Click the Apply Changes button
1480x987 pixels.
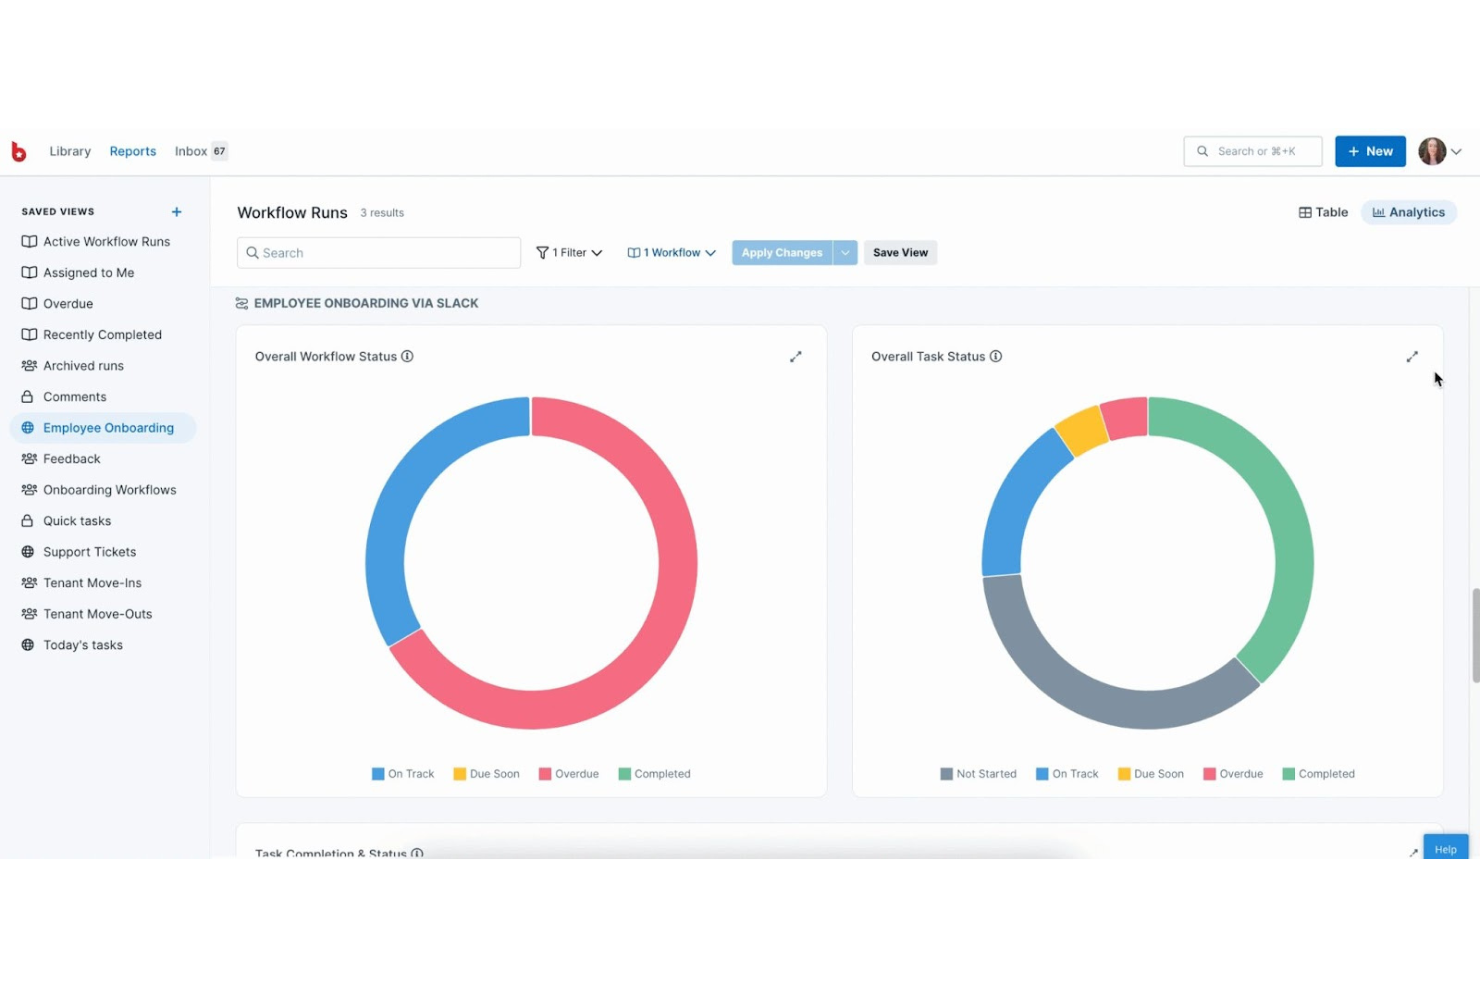click(x=782, y=253)
